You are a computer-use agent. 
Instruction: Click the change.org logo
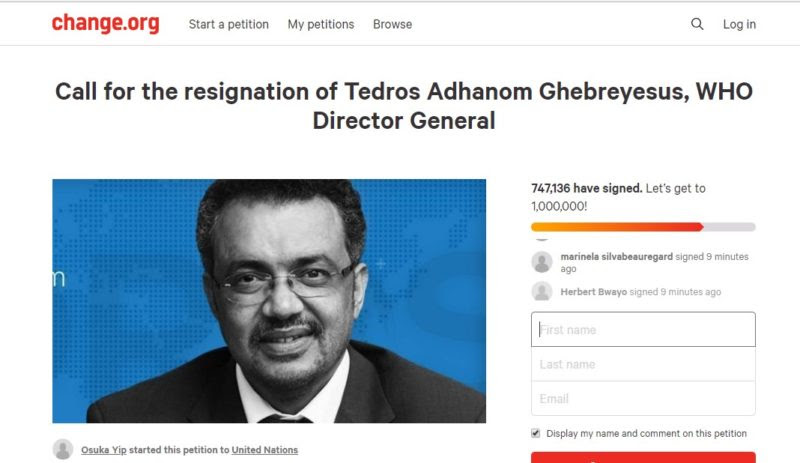[x=106, y=24]
